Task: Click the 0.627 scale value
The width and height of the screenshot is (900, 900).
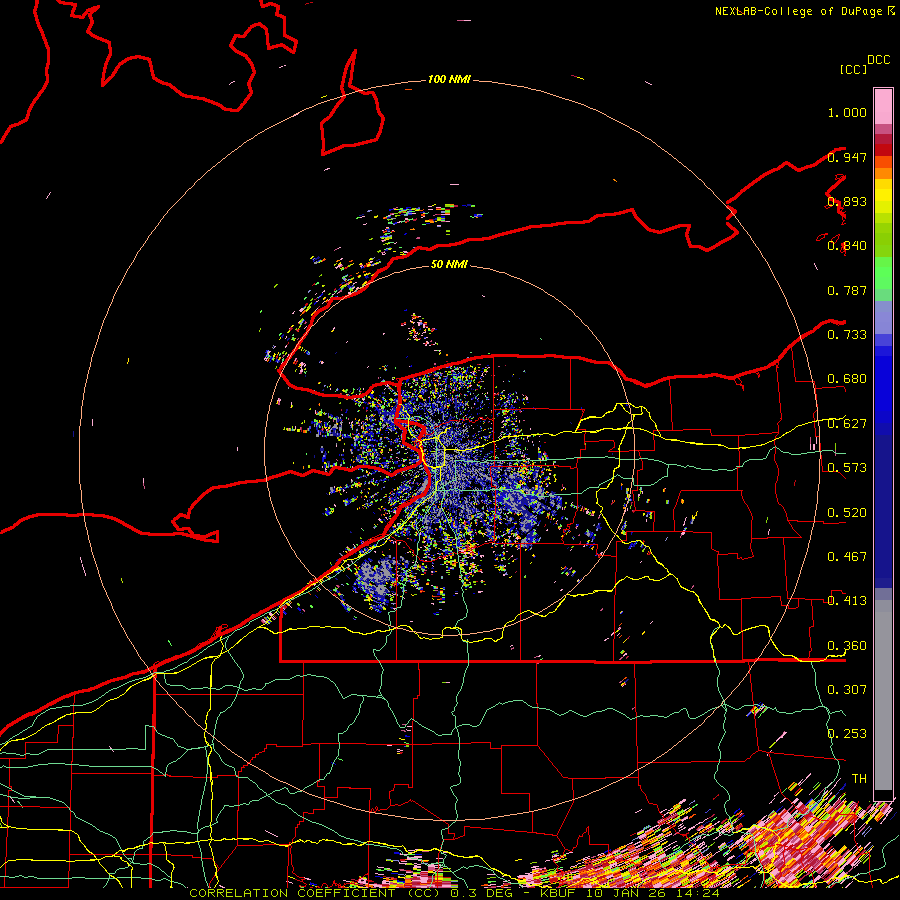Action: pyautogui.click(x=847, y=424)
